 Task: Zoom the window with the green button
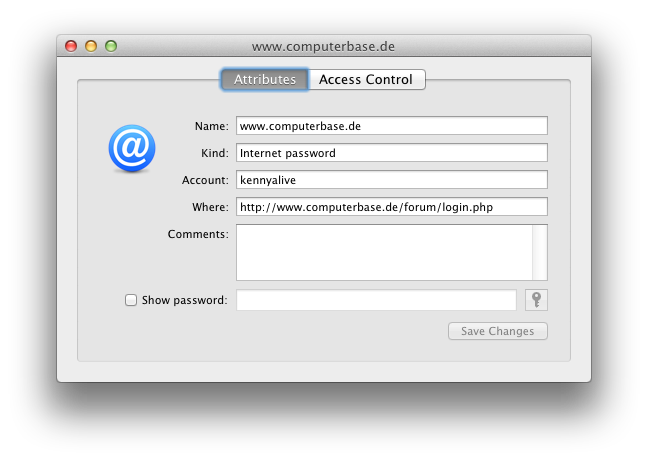pyautogui.click(x=111, y=46)
